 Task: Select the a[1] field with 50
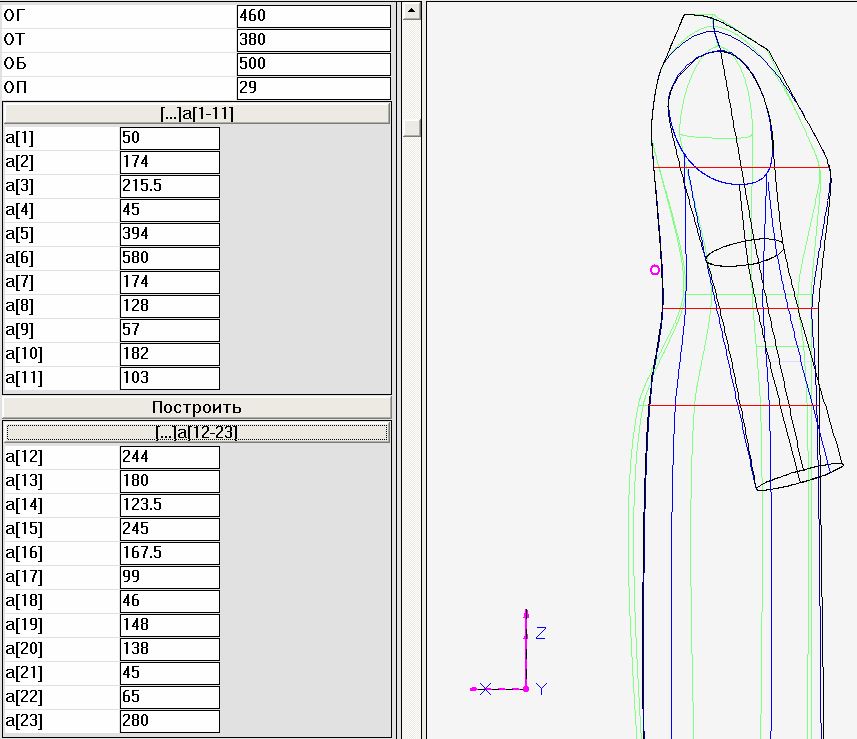point(170,138)
